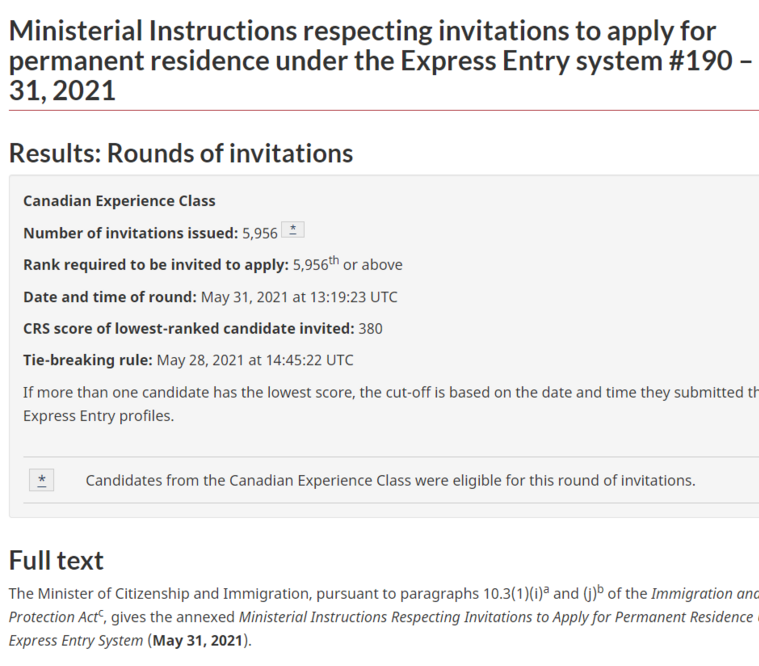
Task: Click the Rank required to be invited label
Action: [x=156, y=265]
